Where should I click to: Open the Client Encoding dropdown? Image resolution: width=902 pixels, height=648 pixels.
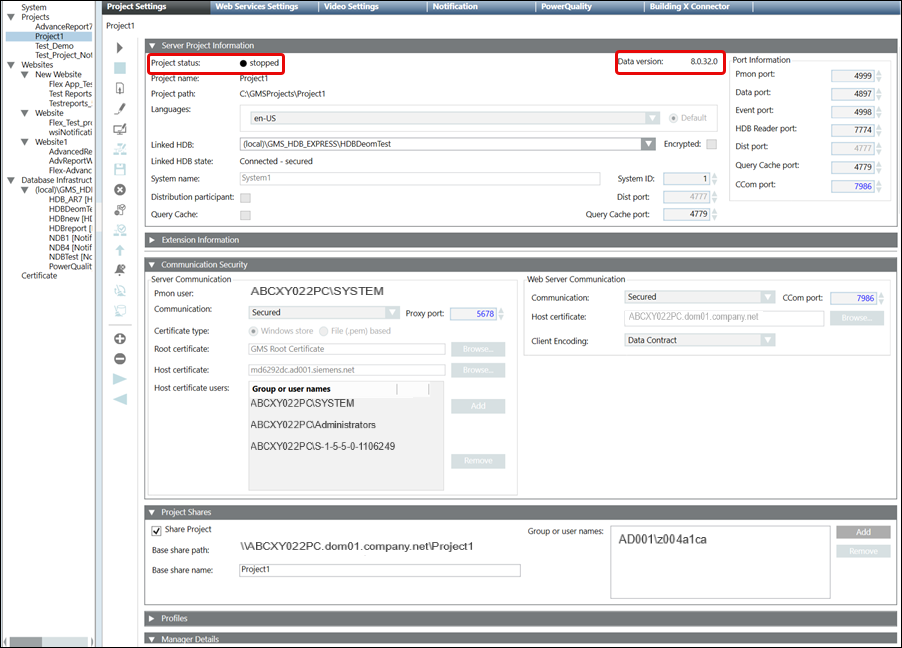[767, 340]
